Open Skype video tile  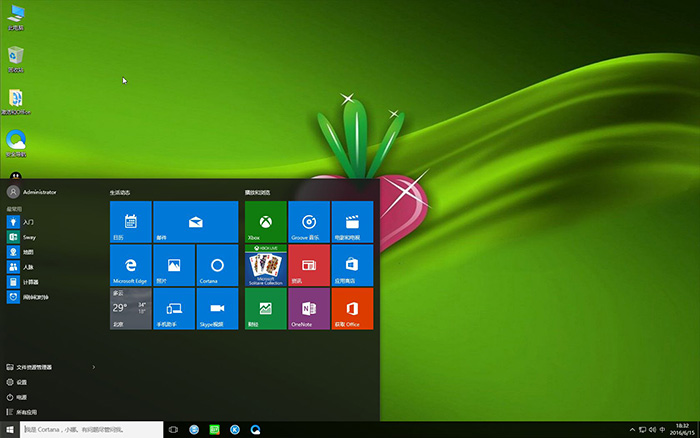217,308
